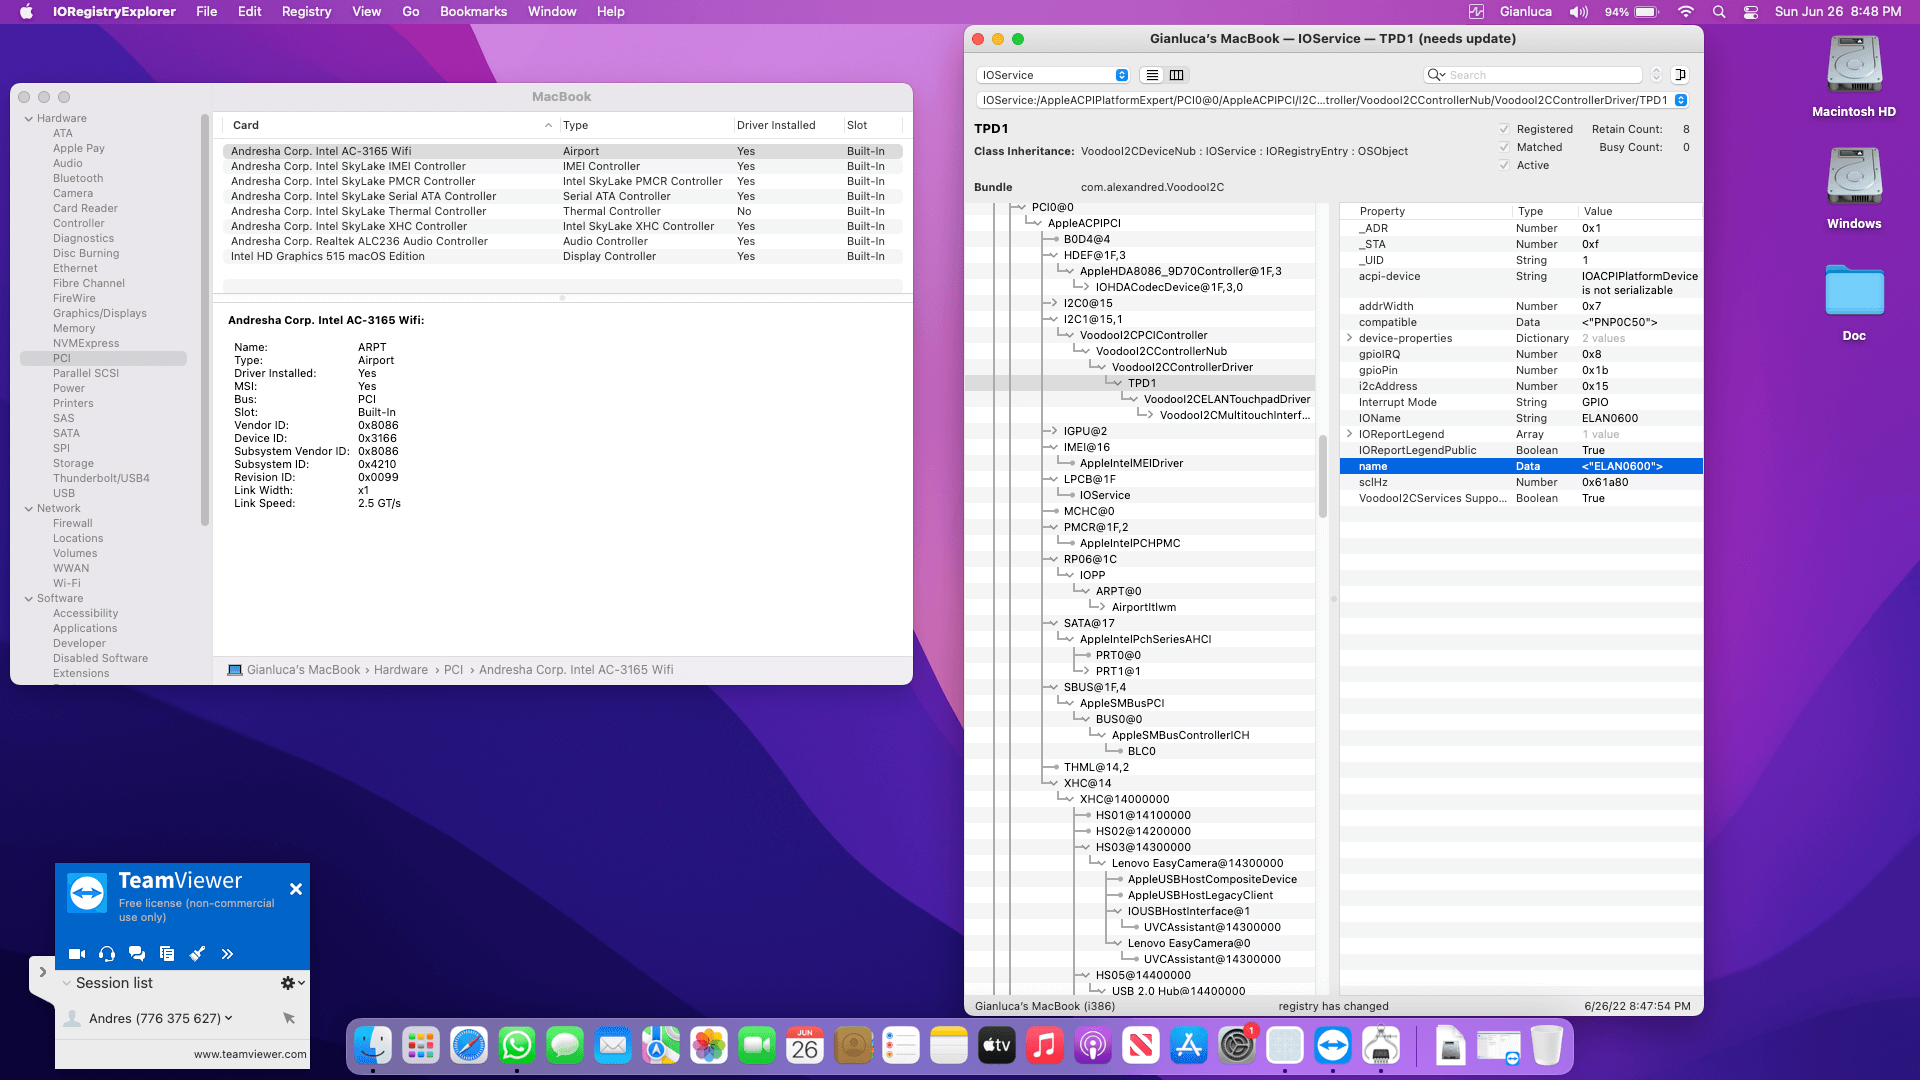Click the System Information sidebar scrollbar

click(x=205, y=320)
